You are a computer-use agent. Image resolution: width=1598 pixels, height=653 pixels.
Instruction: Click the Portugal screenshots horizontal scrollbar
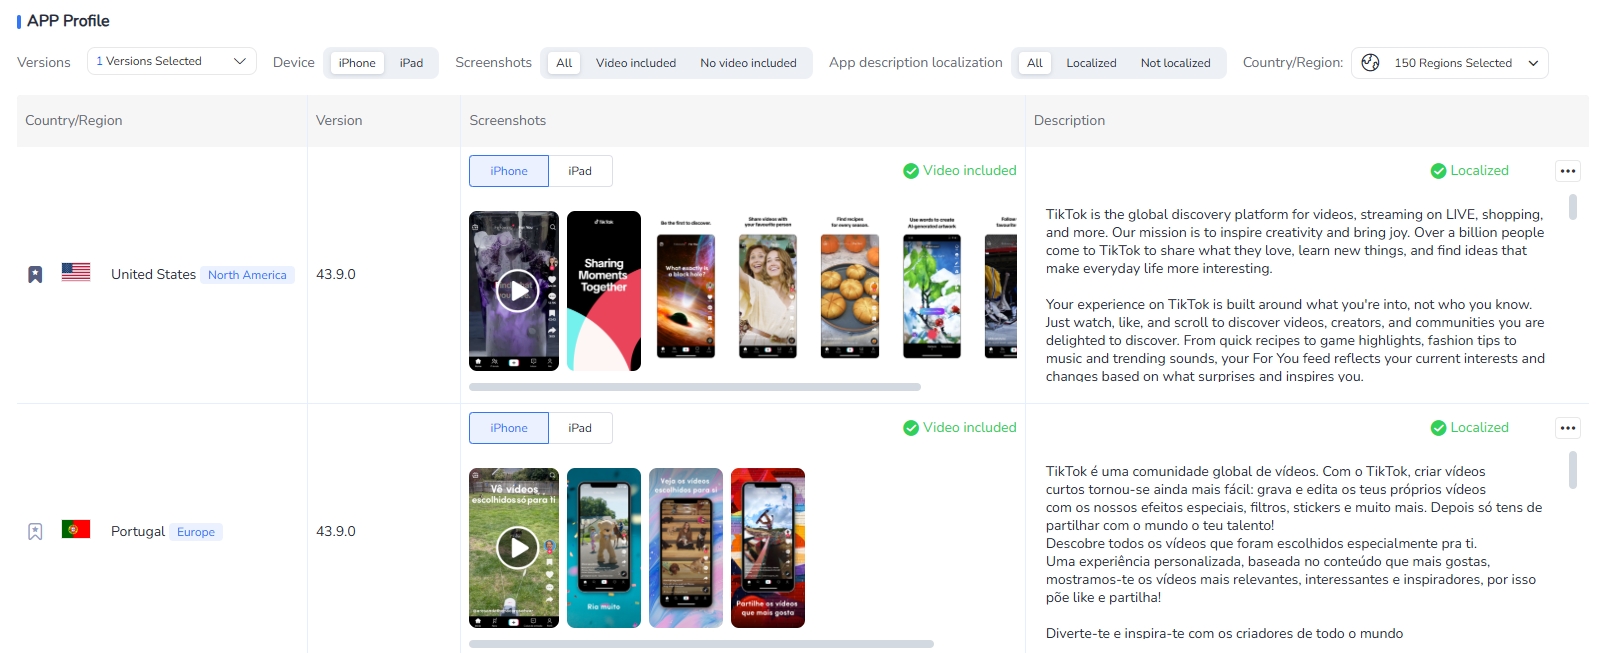click(x=701, y=644)
